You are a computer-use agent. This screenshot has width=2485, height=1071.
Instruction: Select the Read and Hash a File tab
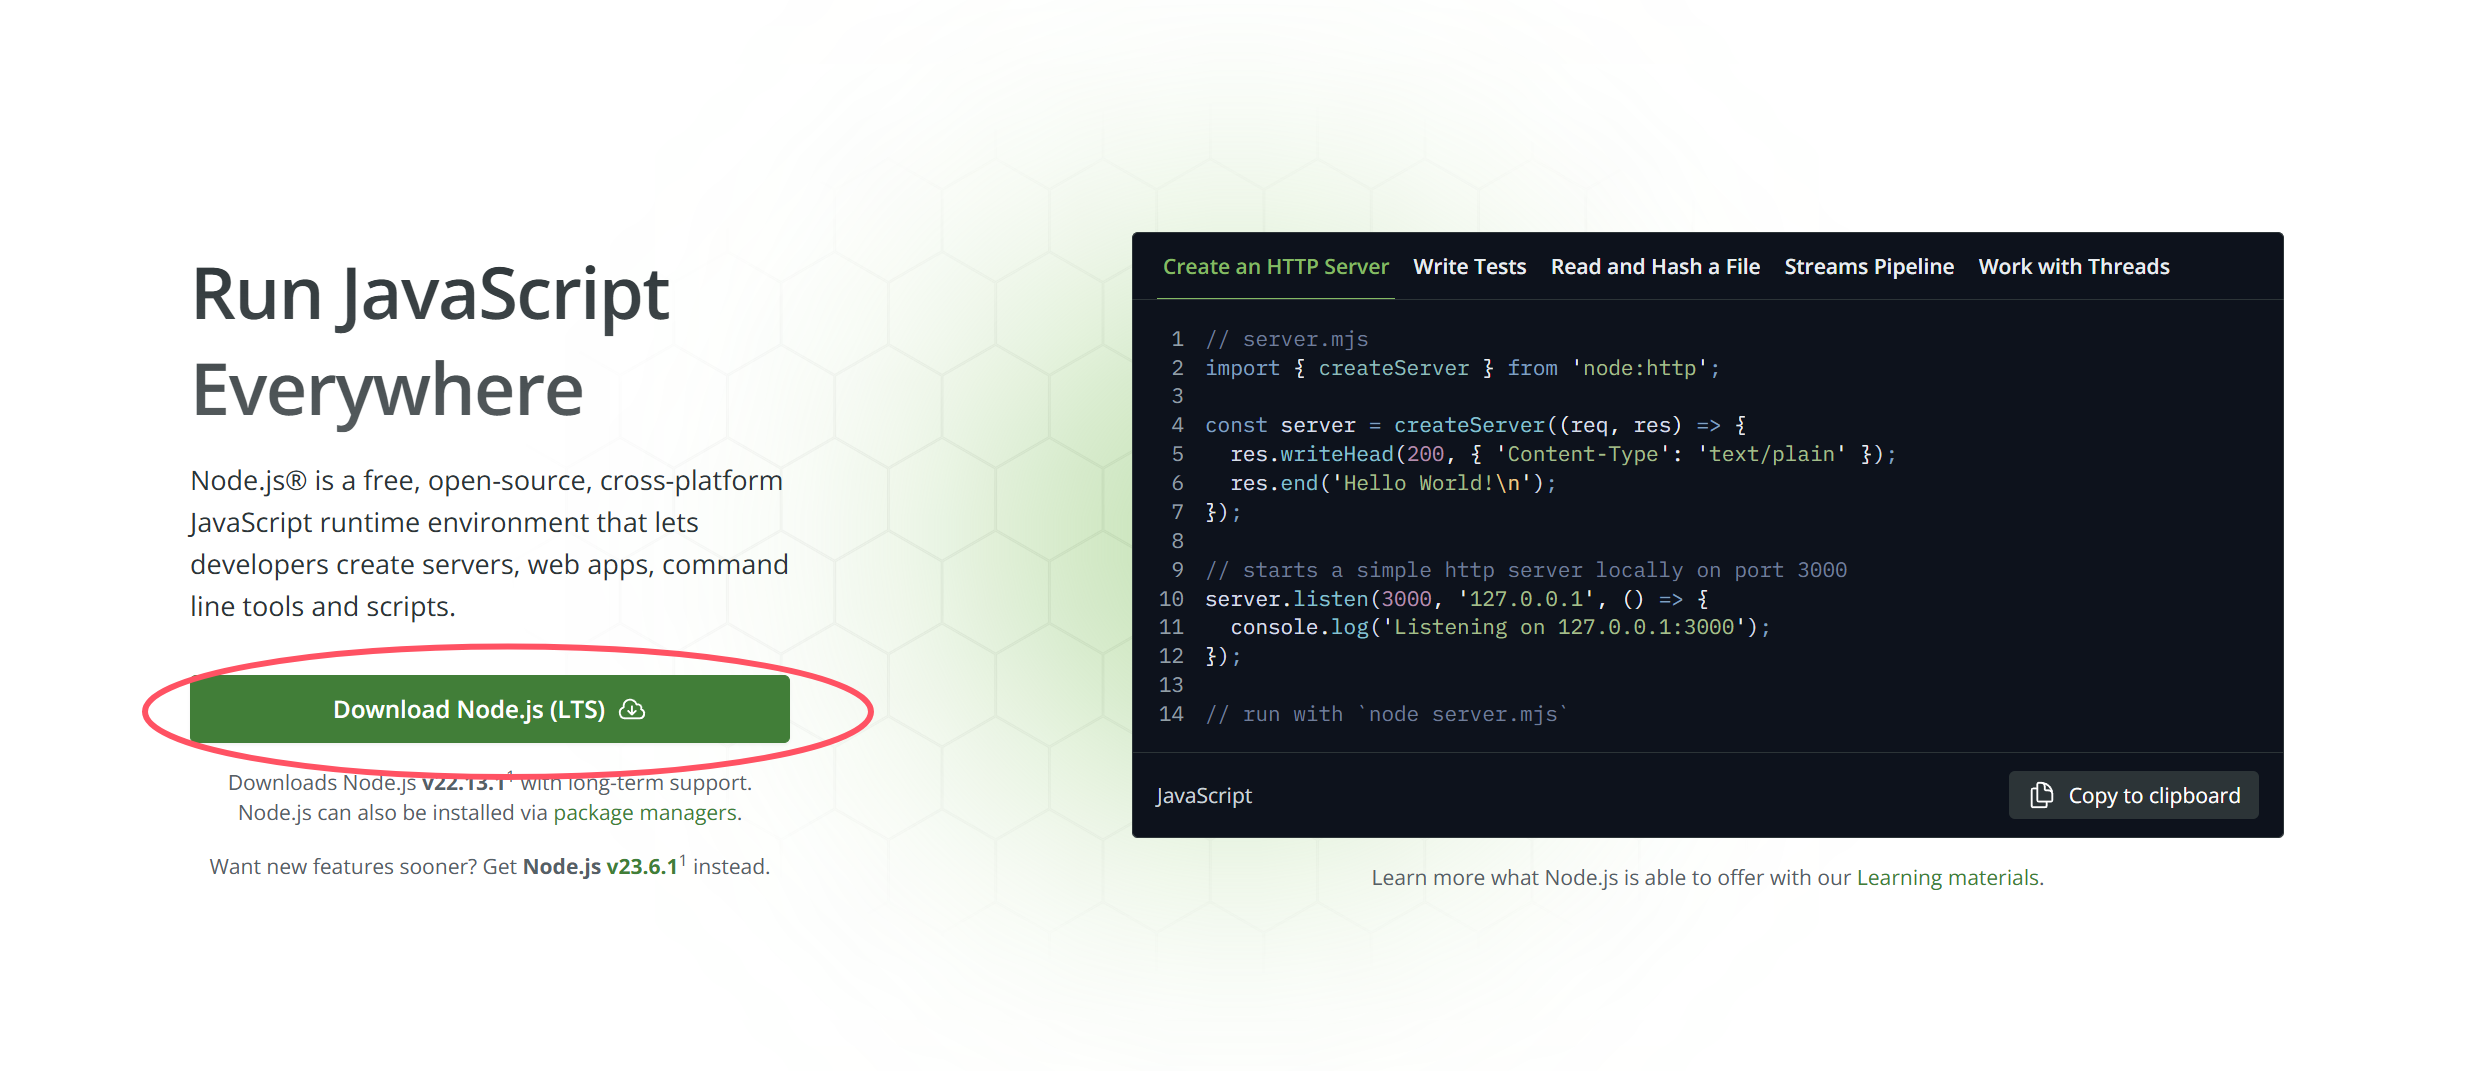[x=1655, y=267]
